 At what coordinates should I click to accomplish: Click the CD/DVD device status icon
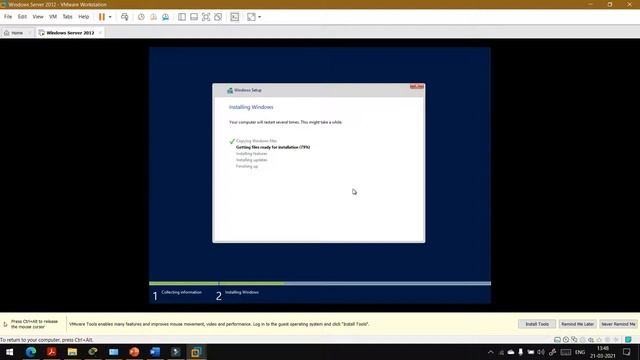click(566, 340)
